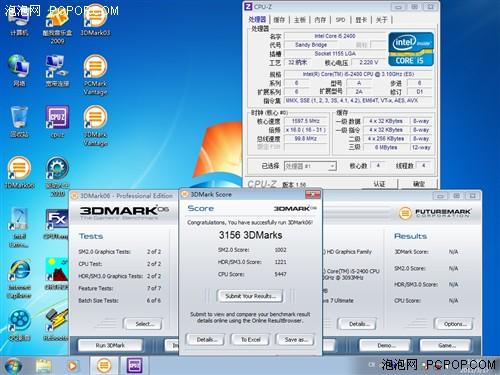This screenshot has width=500, height=375.
Task: Open the 3DMark03 desktop shortcut
Action: coord(95,20)
